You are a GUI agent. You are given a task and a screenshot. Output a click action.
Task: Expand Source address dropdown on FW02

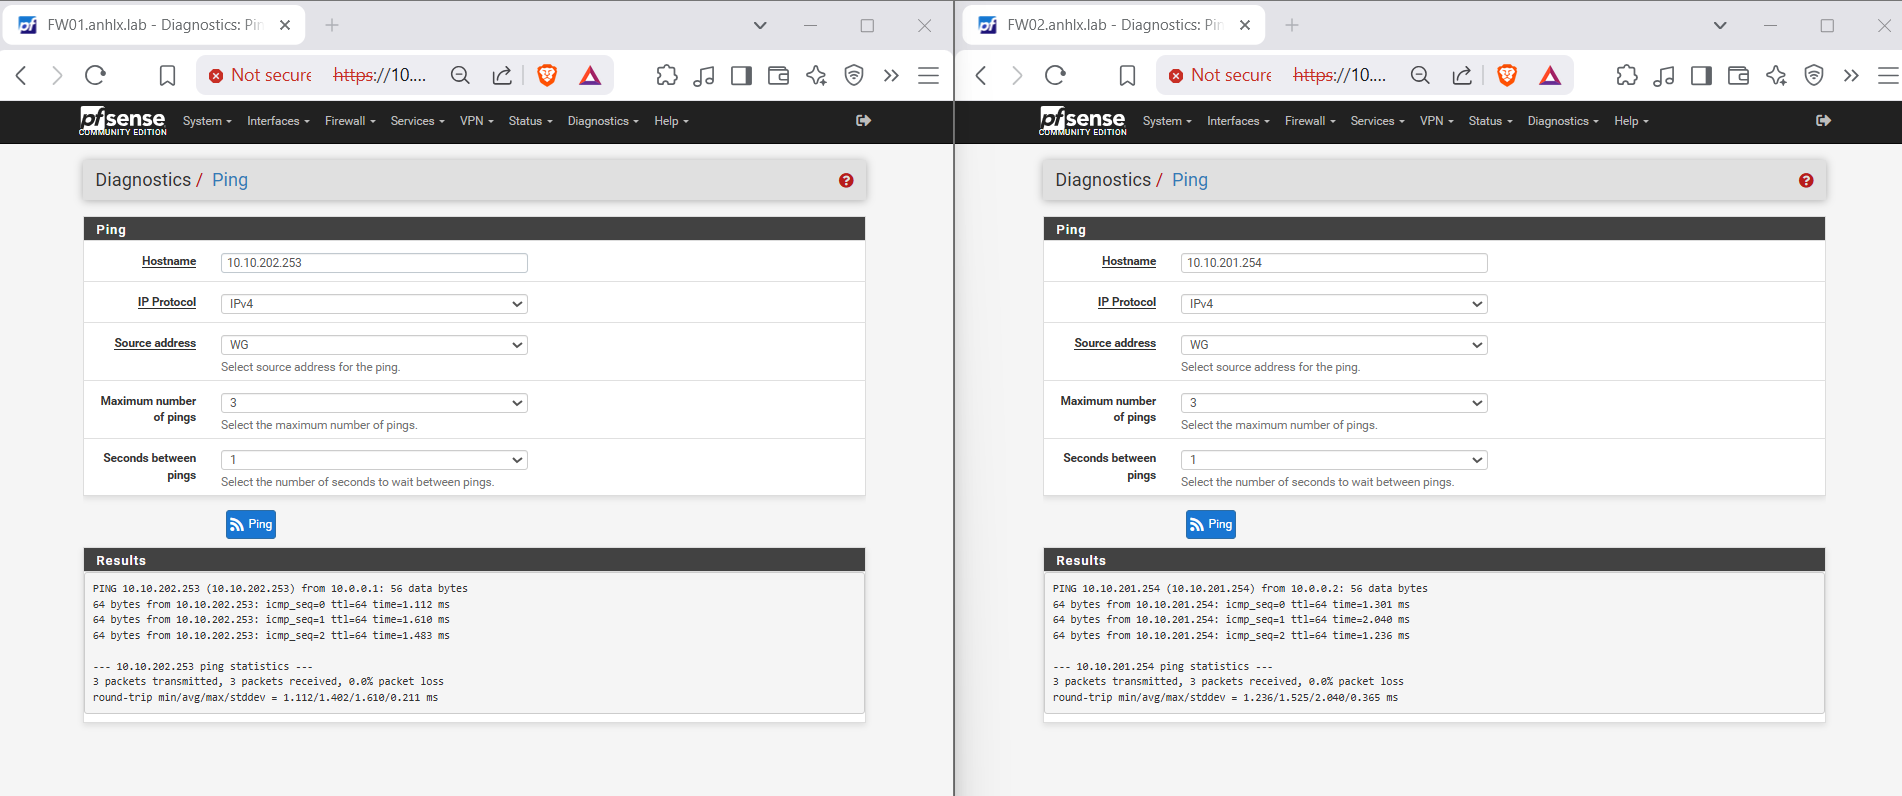coord(1333,345)
